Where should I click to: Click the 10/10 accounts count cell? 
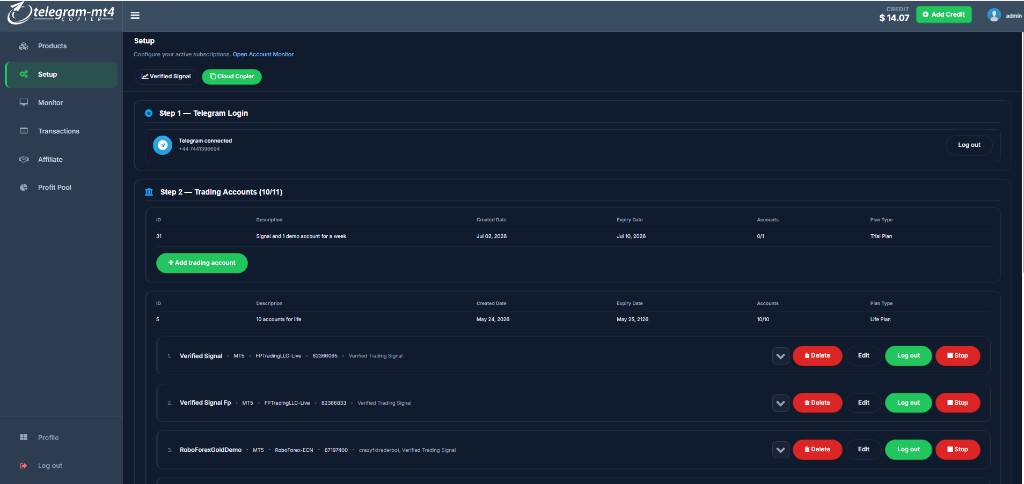(762, 319)
